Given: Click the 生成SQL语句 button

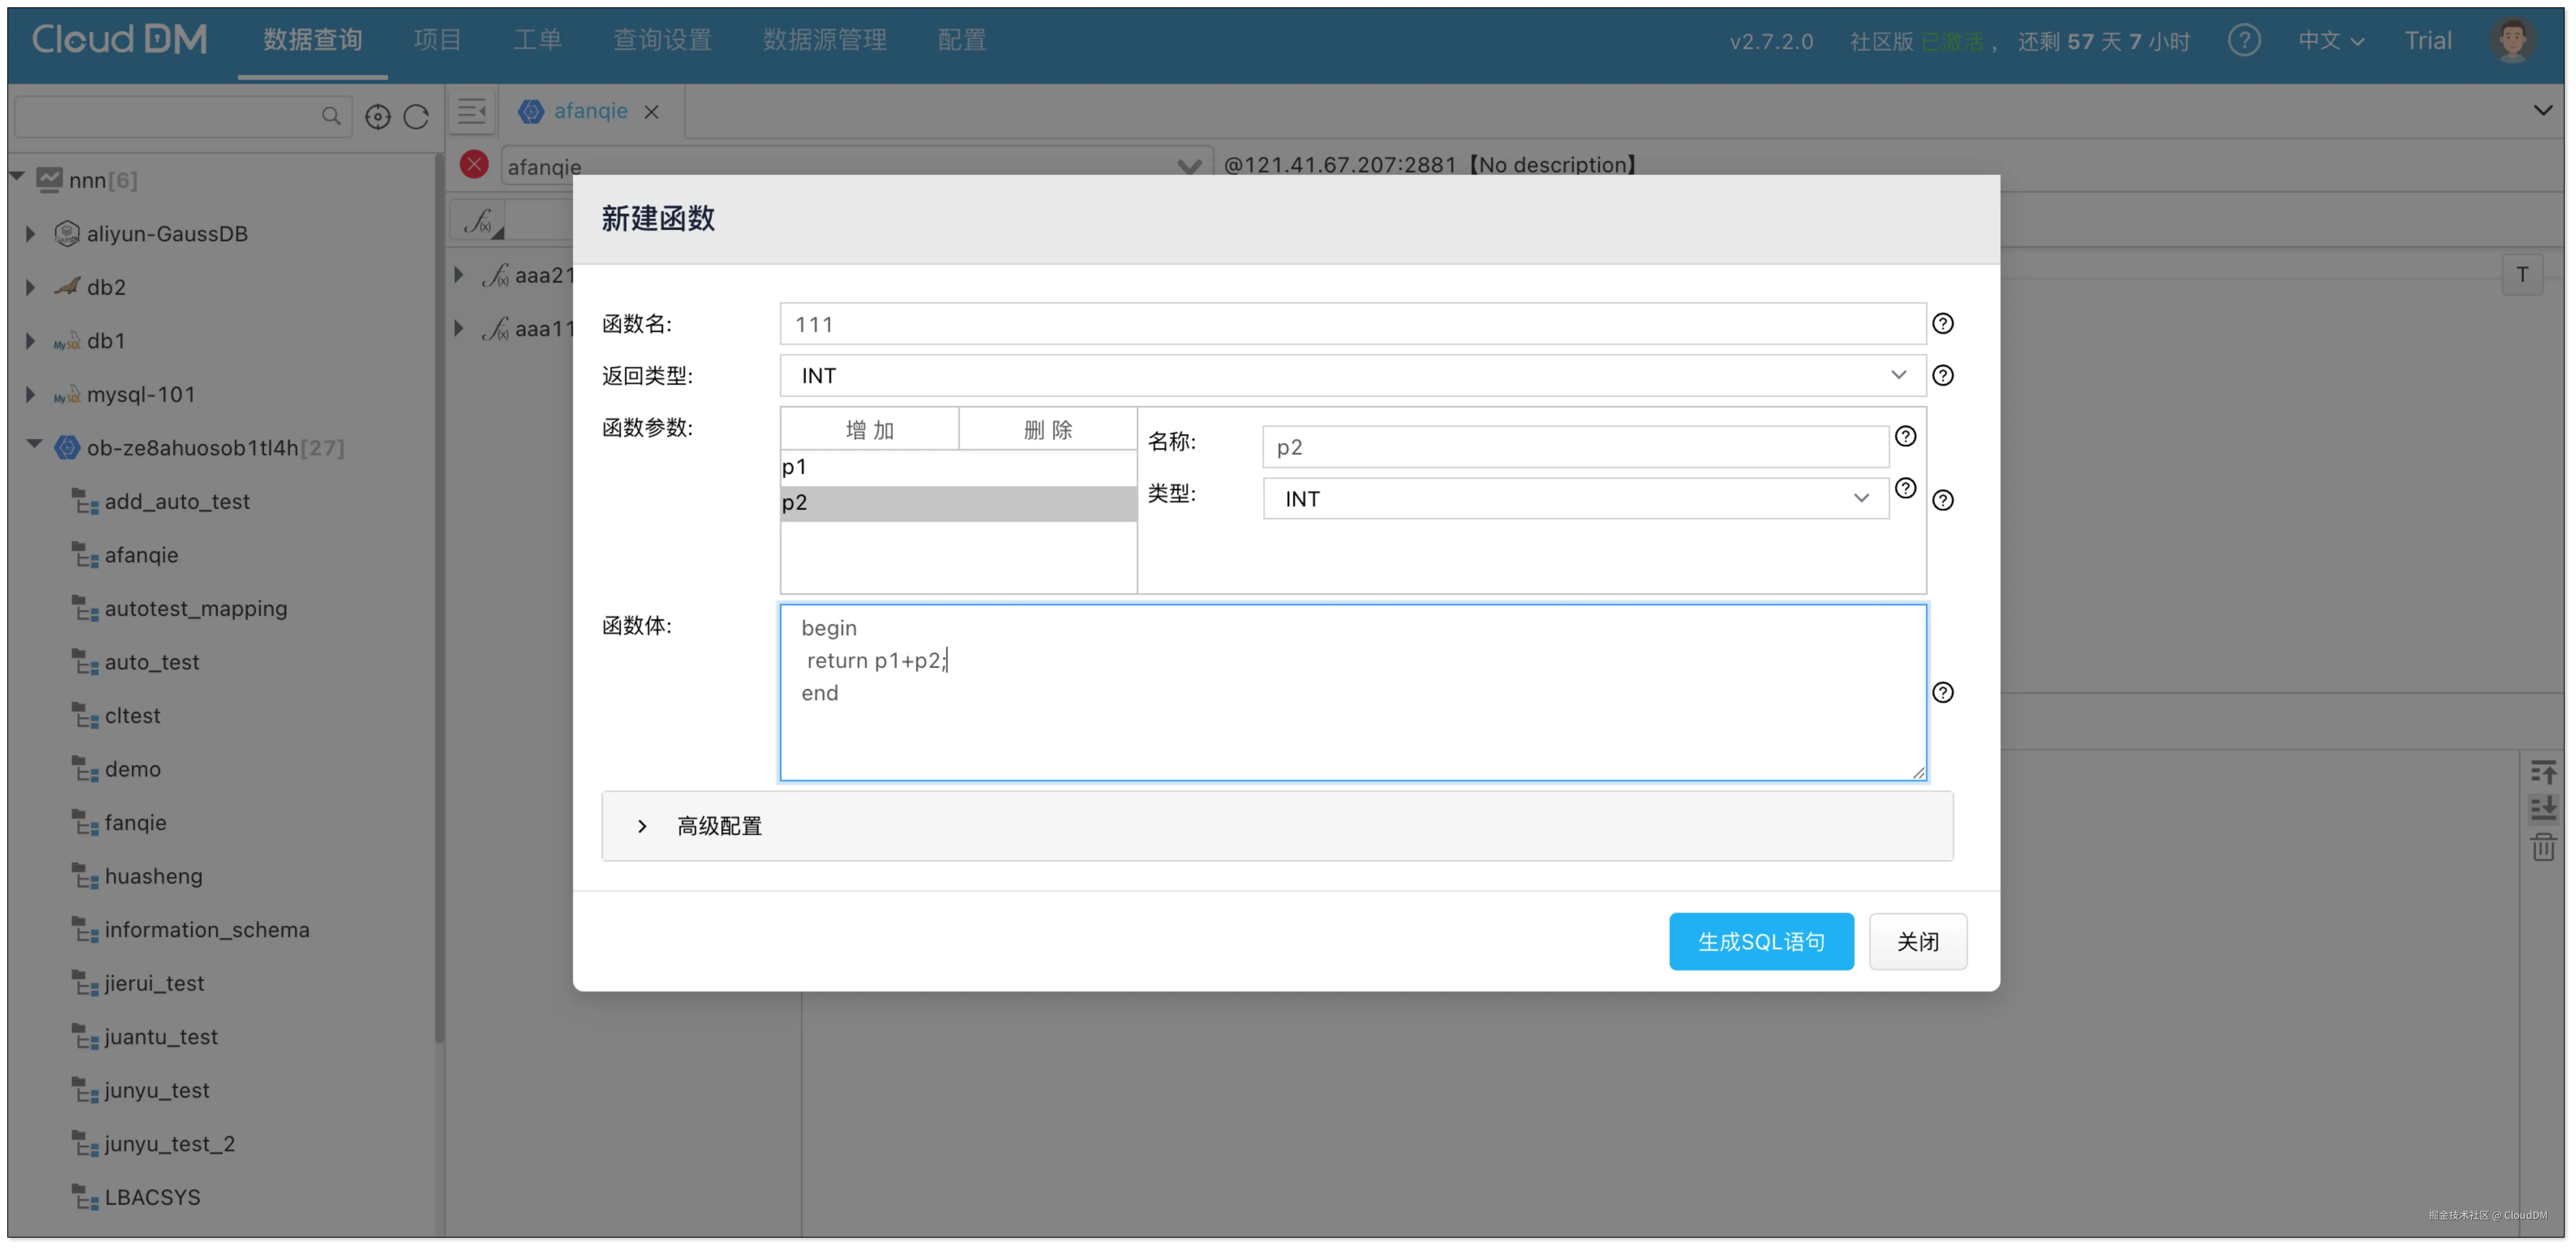Looking at the screenshot, I should coord(1760,941).
